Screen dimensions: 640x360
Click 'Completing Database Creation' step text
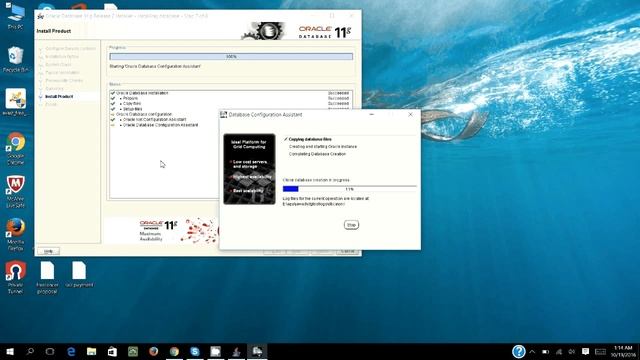[317, 154]
